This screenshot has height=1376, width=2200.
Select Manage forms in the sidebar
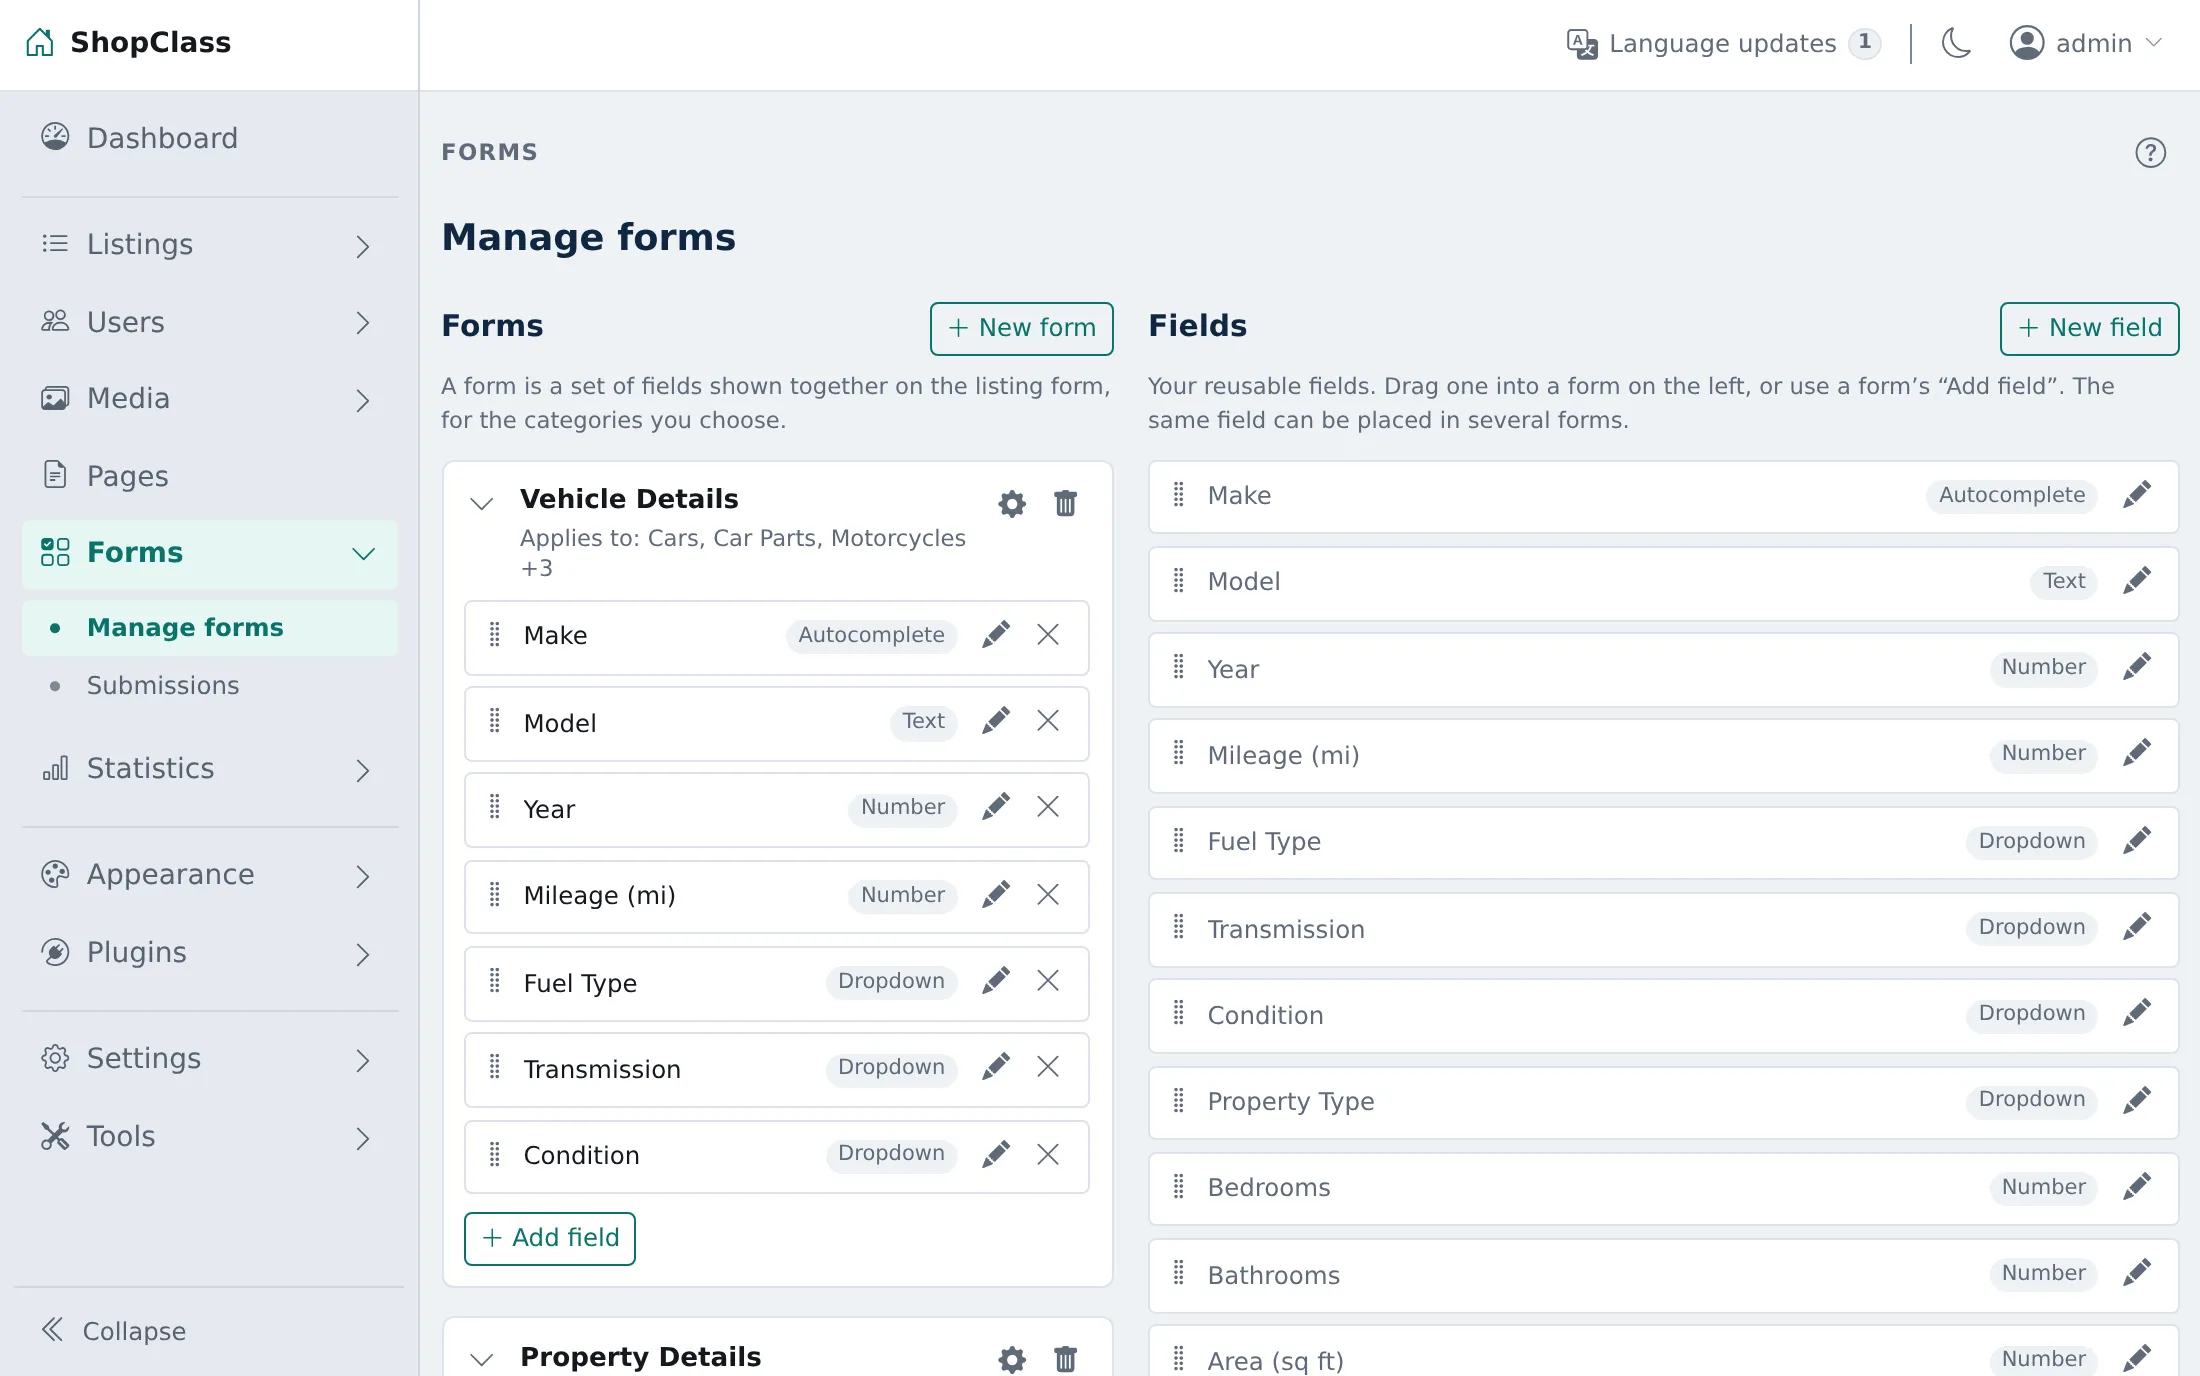(210, 628)
